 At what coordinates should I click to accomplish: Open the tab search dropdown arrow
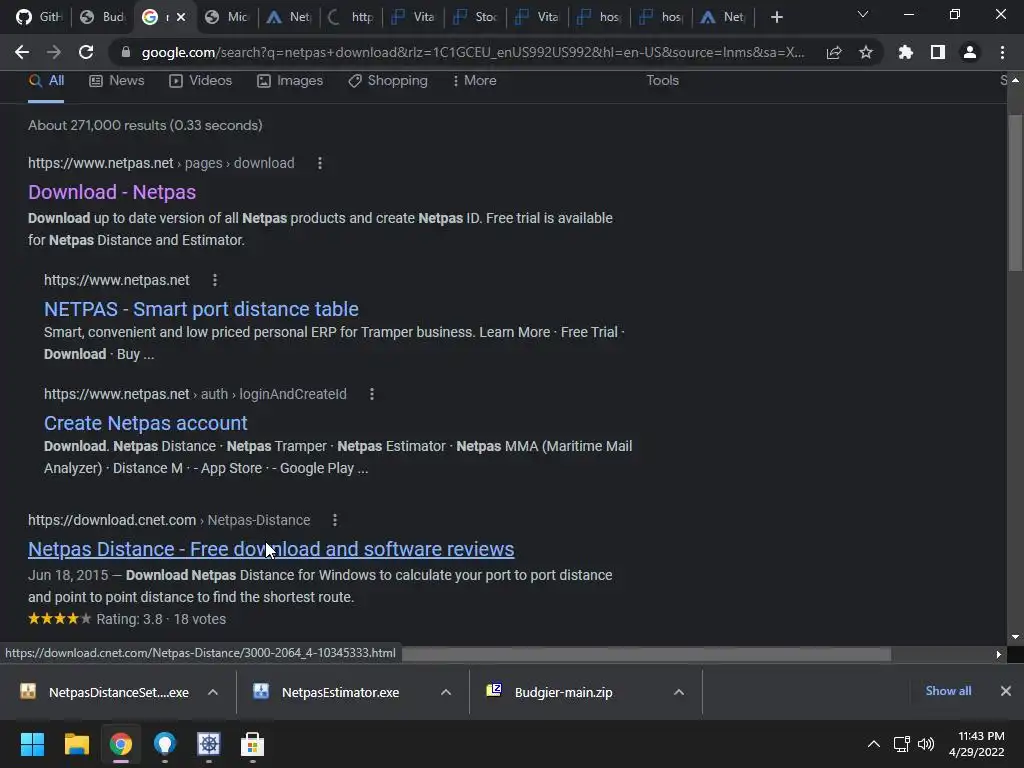coord(863,14)
